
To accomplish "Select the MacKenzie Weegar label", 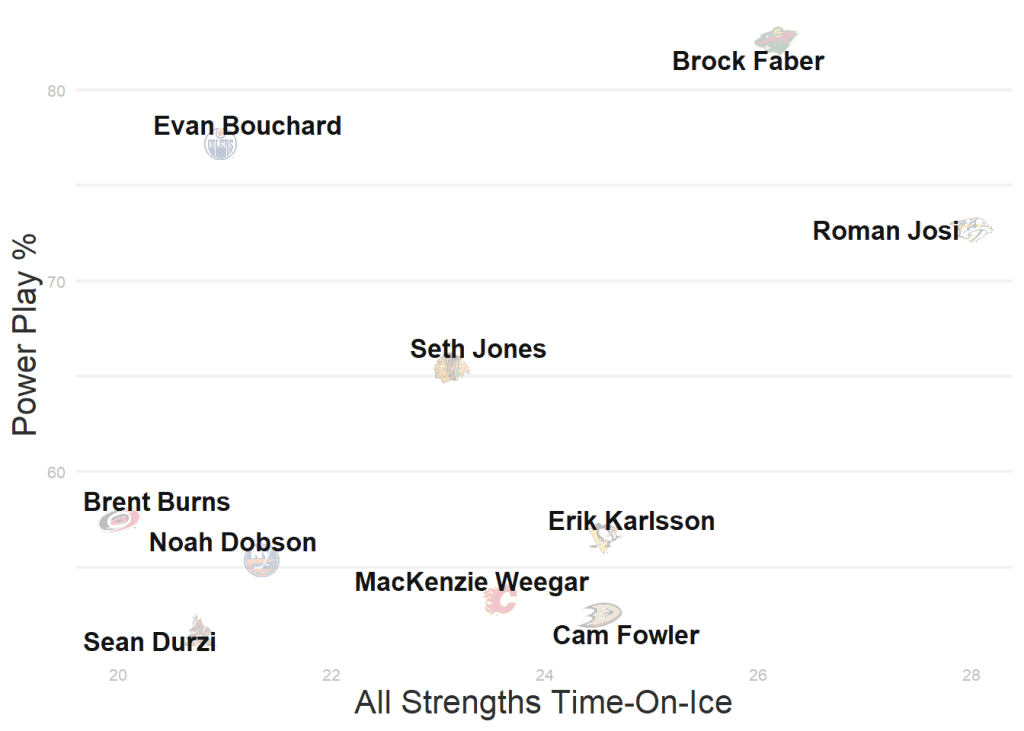I will [471, 582].
